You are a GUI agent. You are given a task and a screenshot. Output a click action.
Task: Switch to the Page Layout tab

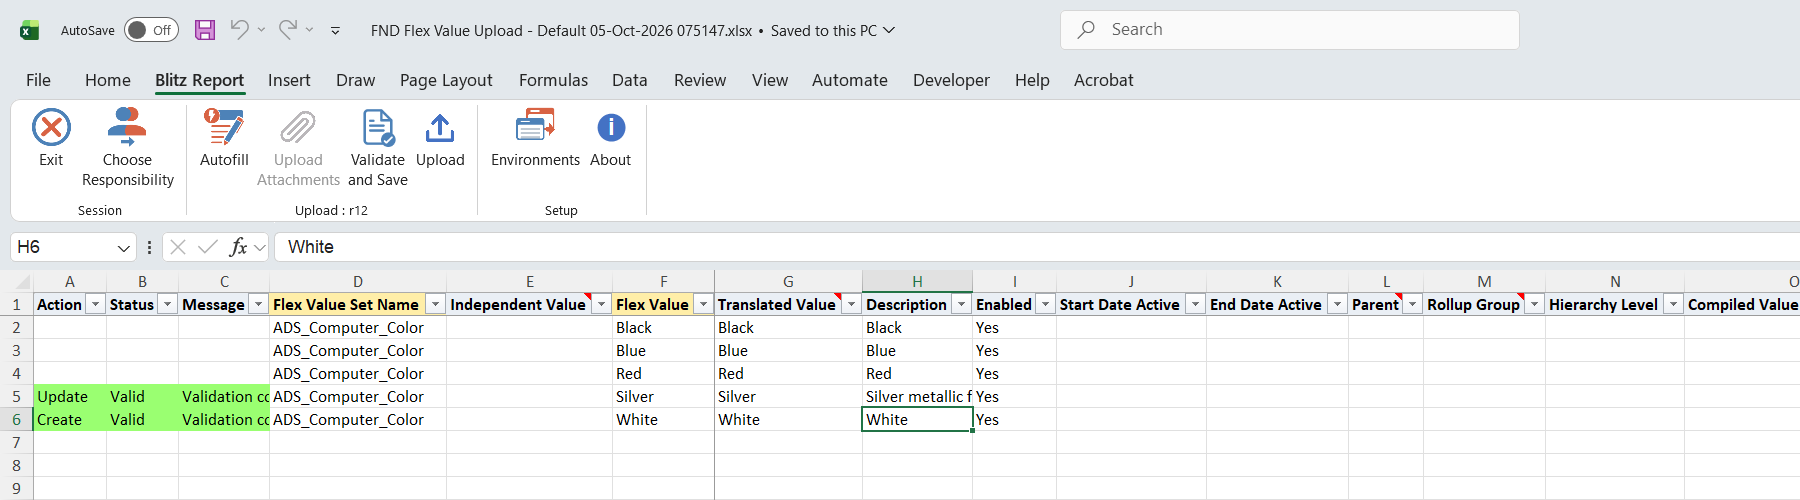pos(446,80)
